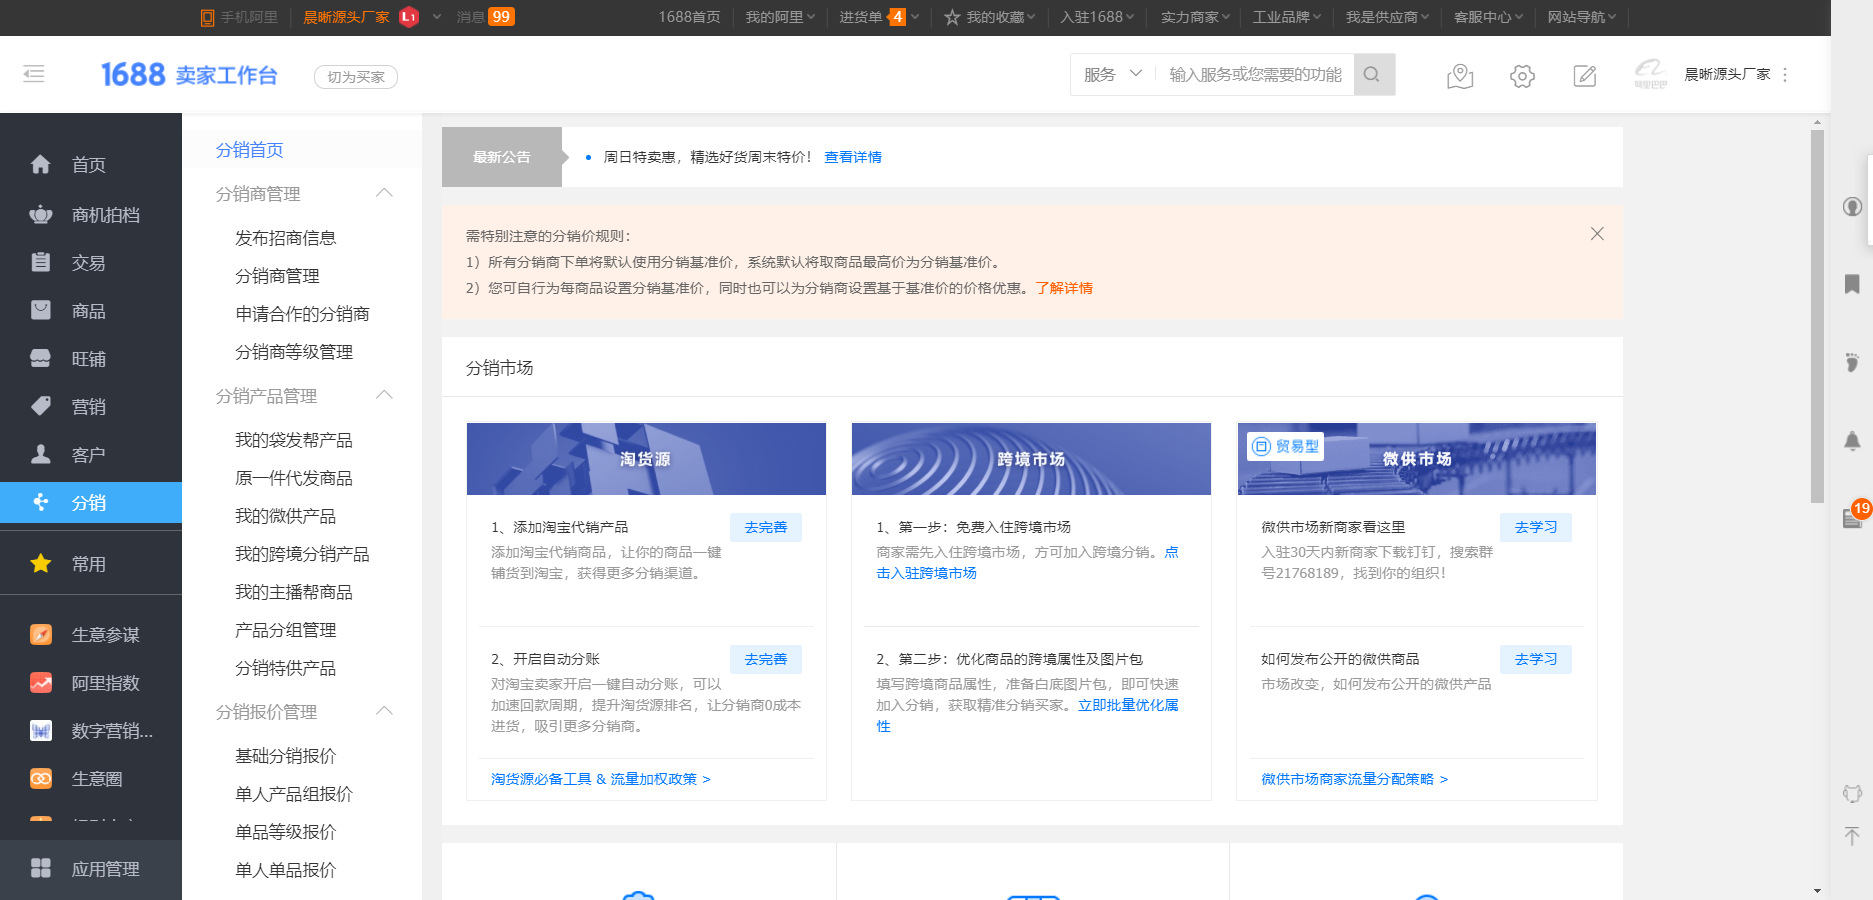
Task: Open 基础分销报价 menu item
Action: (286, 756)
